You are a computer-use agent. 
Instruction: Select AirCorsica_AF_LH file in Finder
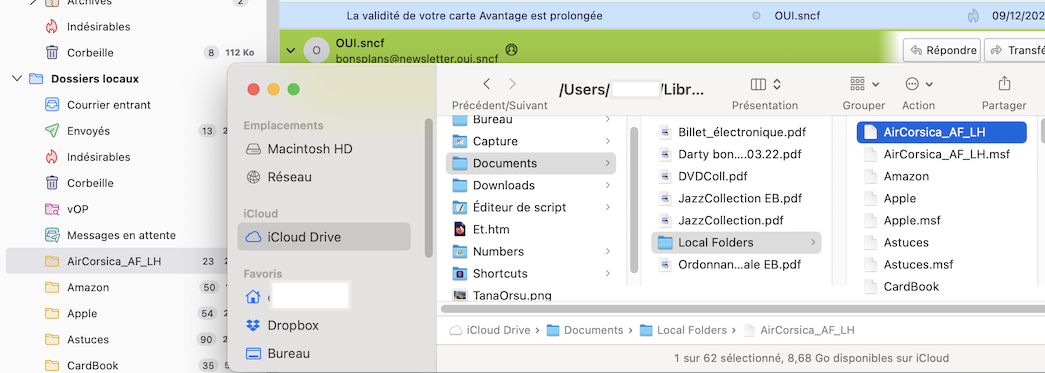tap(941, 132)
